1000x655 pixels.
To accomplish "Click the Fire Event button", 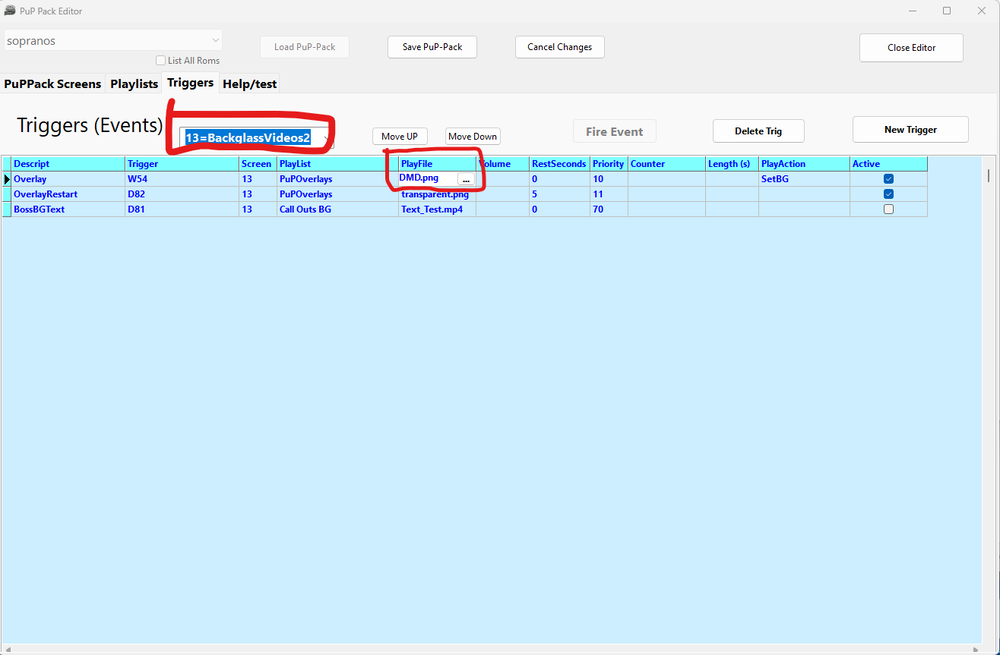I will click(615, 131).
